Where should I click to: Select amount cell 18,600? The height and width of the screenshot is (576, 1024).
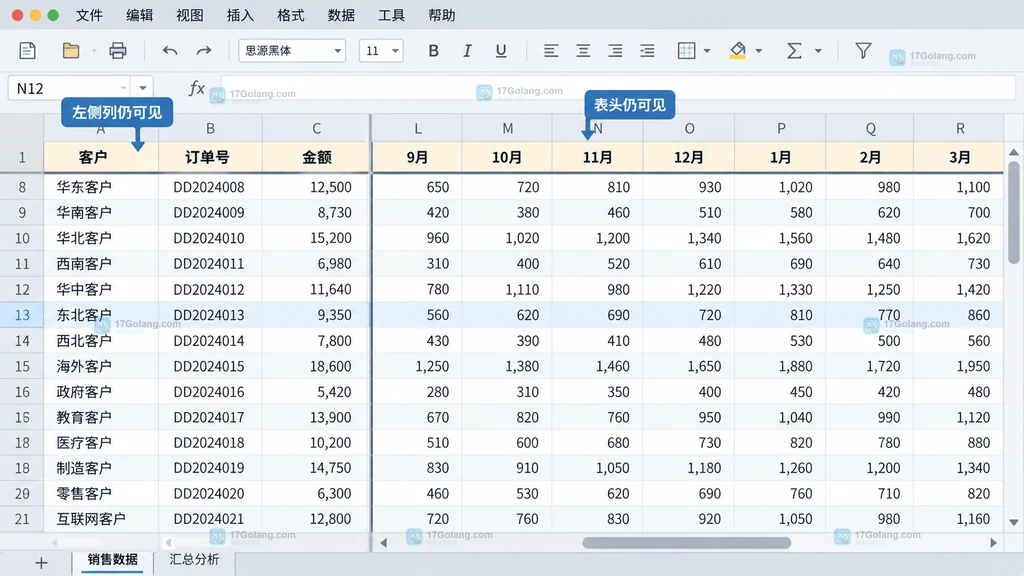pos(316,366)
